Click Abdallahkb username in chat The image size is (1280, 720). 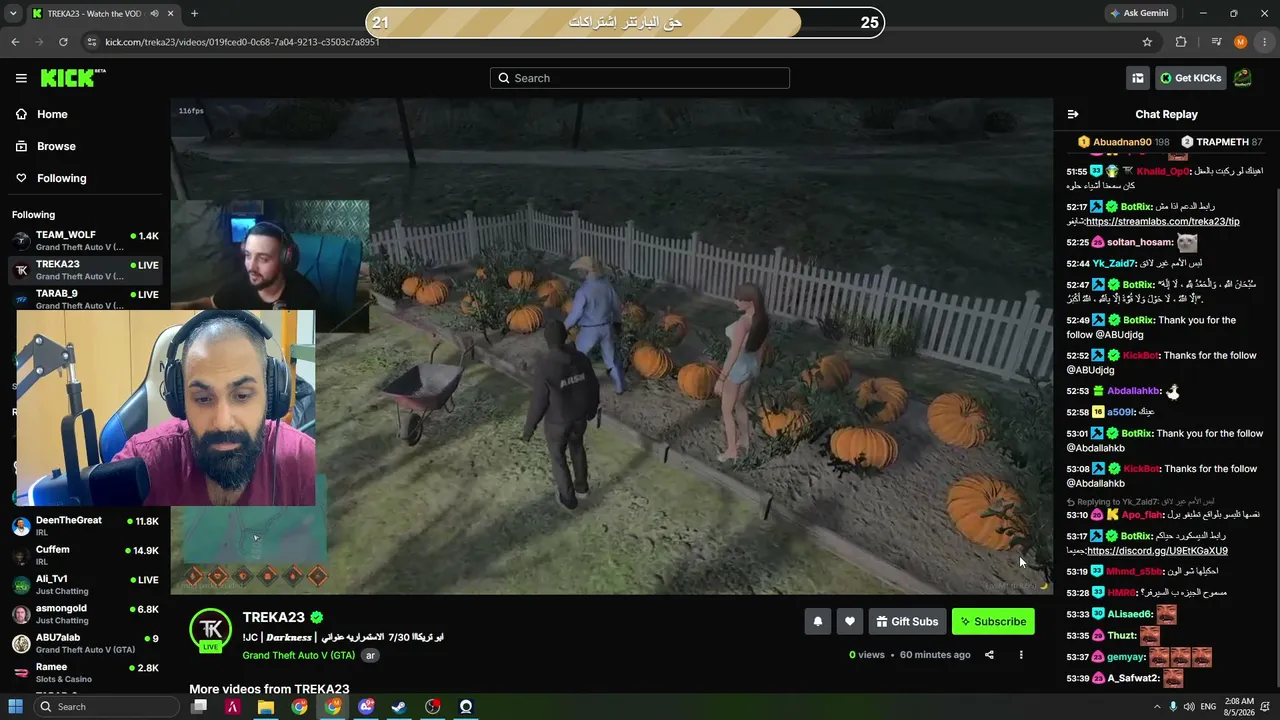[1132, 391]
